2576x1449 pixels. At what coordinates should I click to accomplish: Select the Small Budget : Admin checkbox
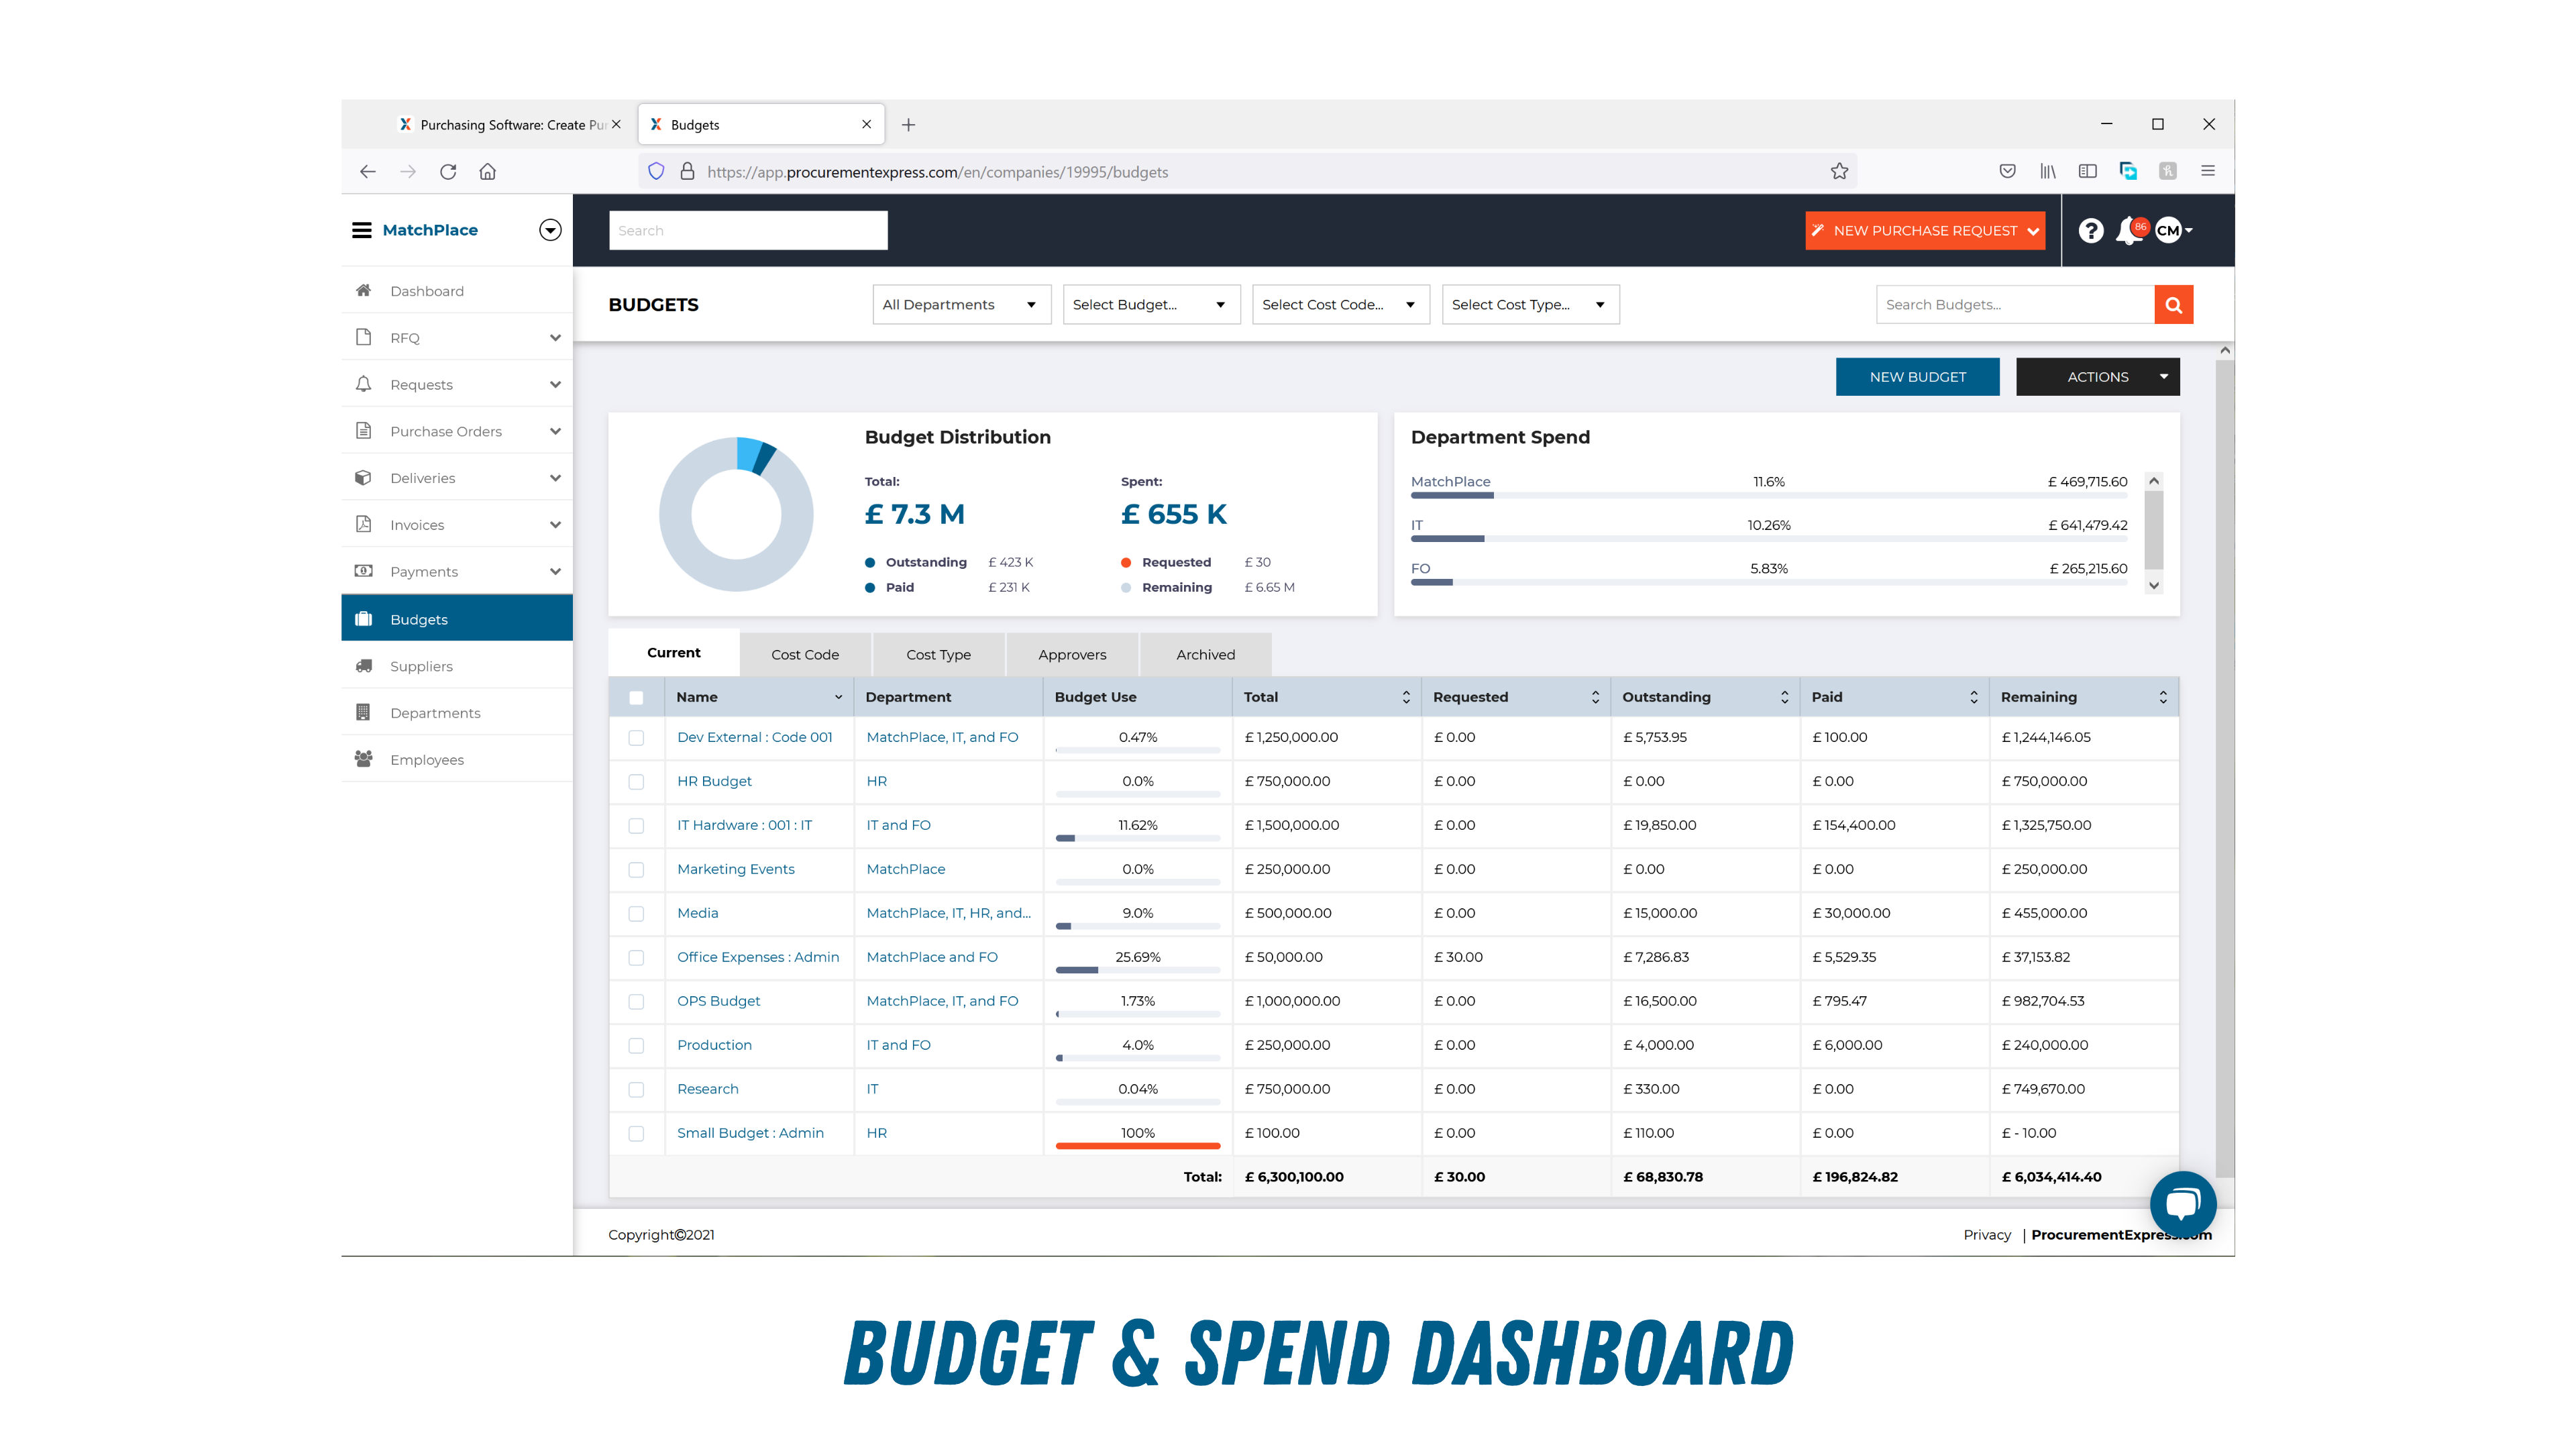click(x=636, y=1134)
